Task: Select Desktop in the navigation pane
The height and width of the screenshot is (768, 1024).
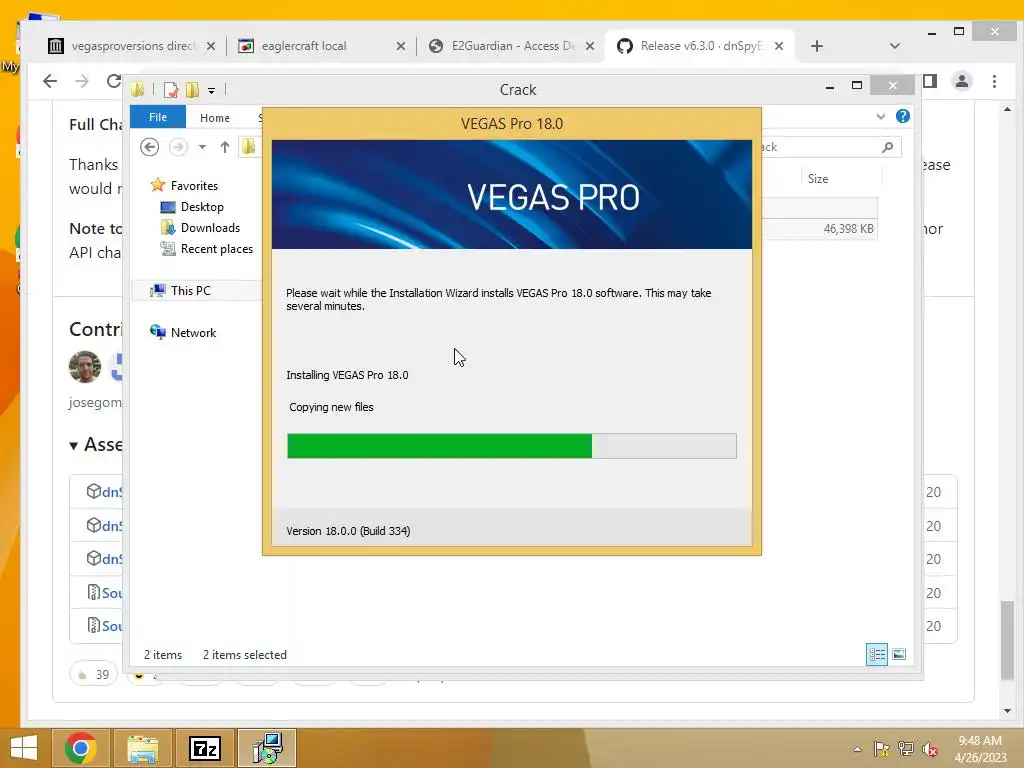Action: click(x=202, y=206)
